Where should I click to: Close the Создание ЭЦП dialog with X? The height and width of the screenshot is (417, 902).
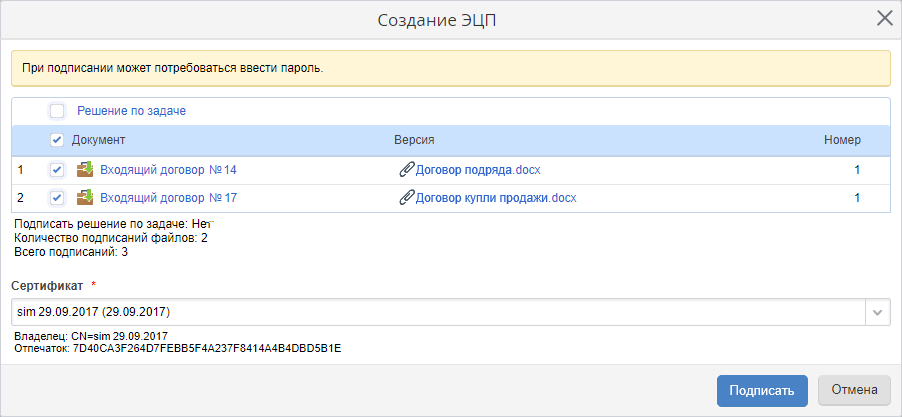tap(884, 18)
